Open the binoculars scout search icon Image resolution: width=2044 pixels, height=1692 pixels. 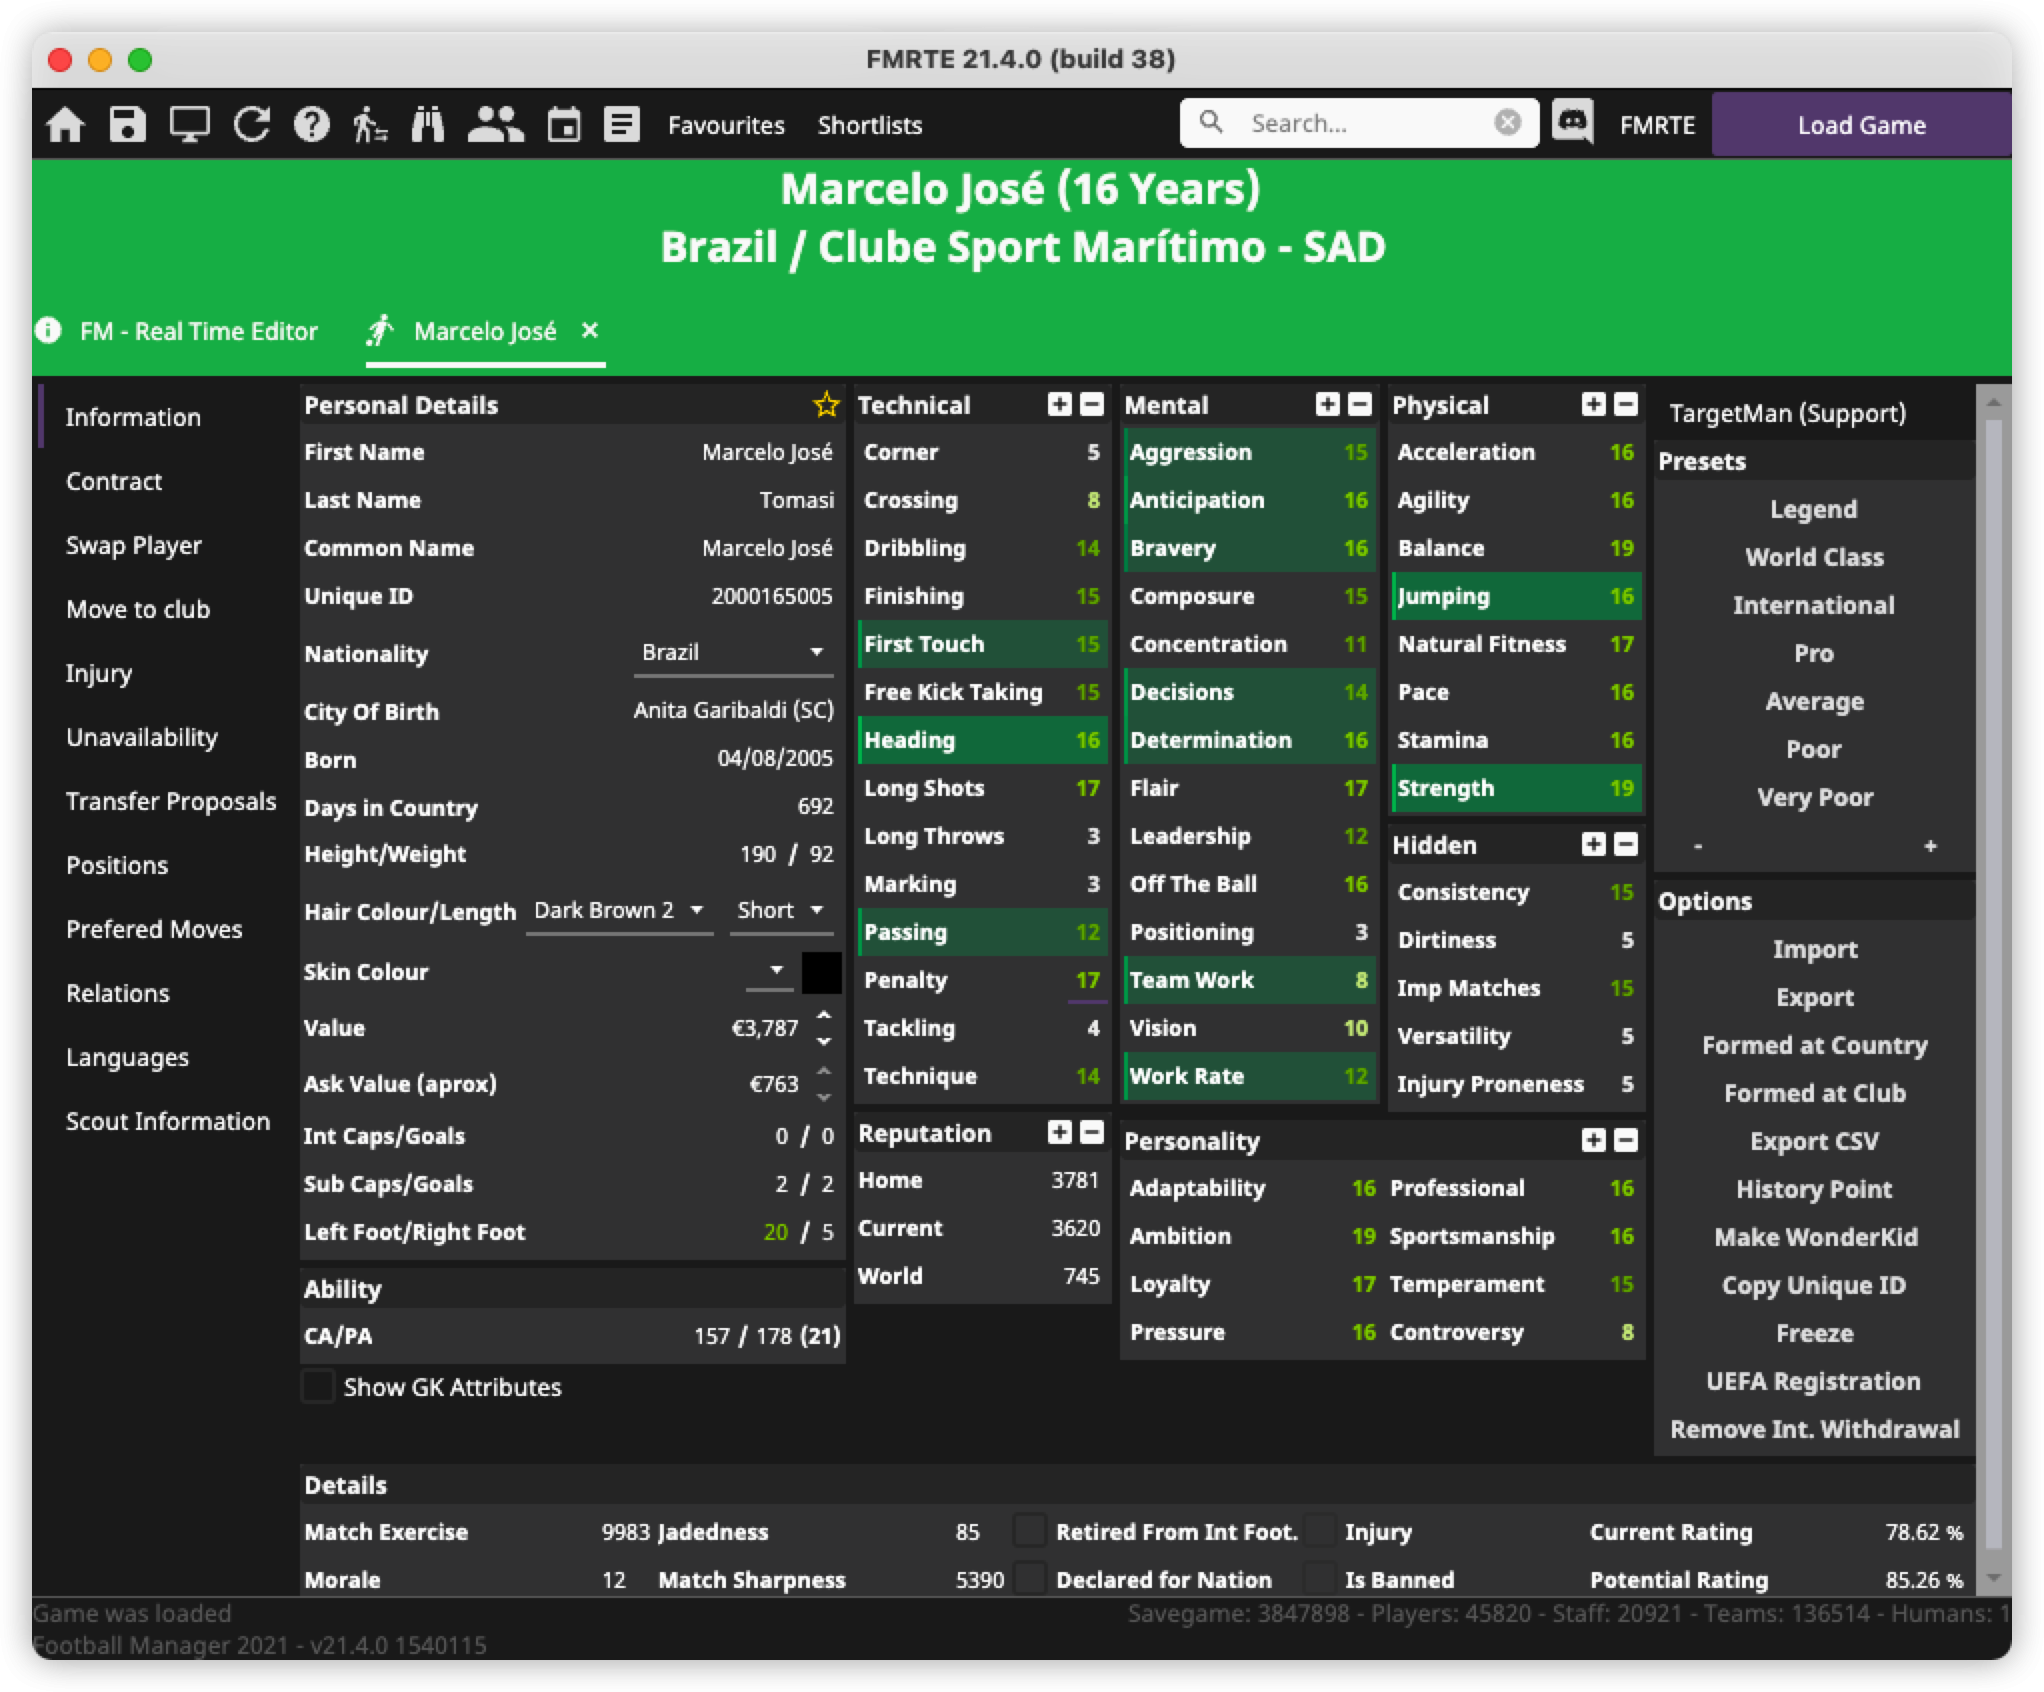[x=428, y=125]
